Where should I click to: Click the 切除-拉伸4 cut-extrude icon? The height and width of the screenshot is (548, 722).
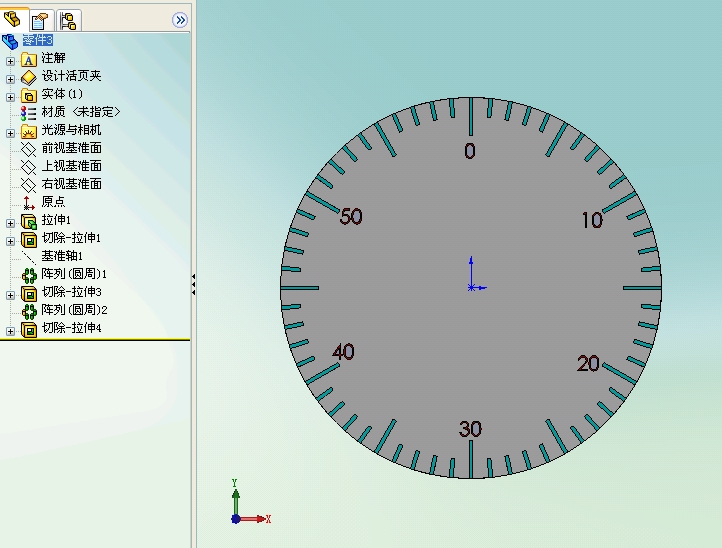(29, 330)
